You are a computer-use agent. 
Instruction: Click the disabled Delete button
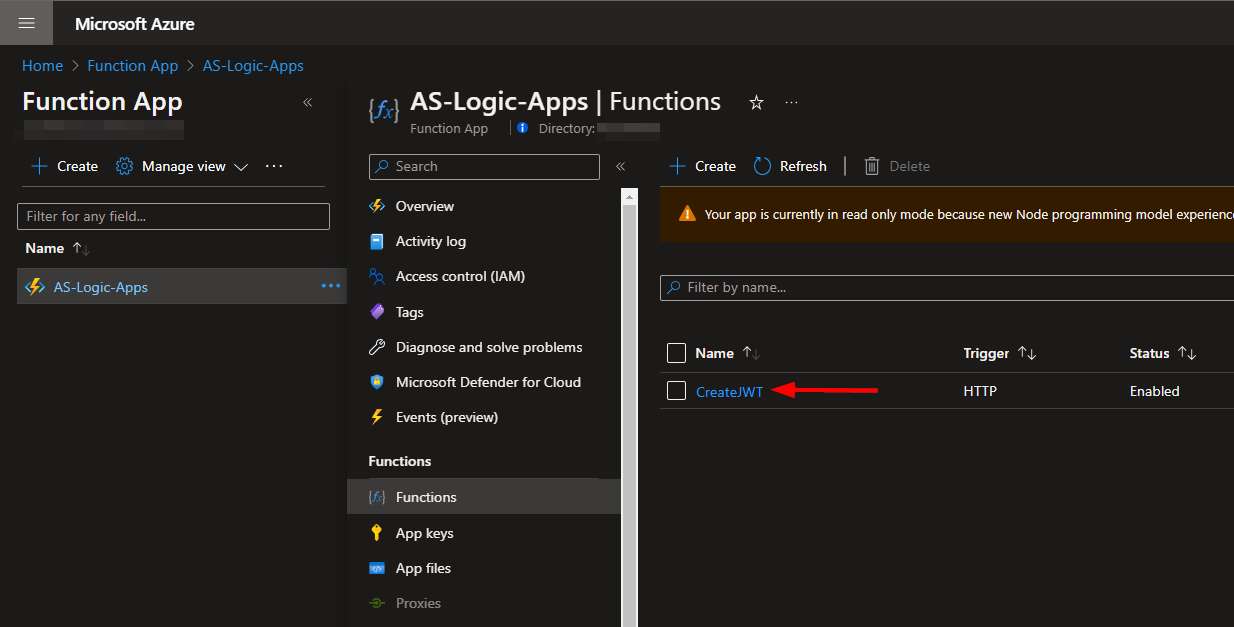click(897, 166)
